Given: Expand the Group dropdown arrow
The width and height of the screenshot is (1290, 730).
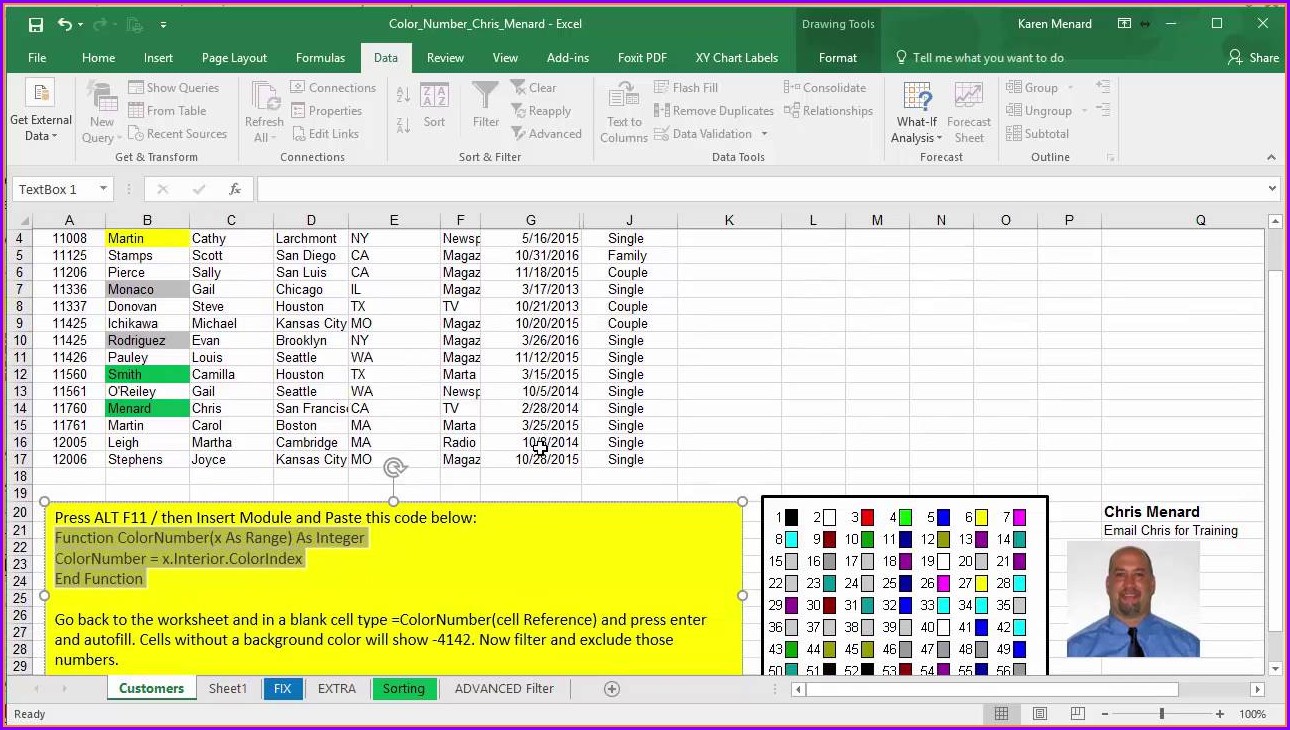Looking at the screenshot, I should pyautogui.click(x=1070, y=88).
